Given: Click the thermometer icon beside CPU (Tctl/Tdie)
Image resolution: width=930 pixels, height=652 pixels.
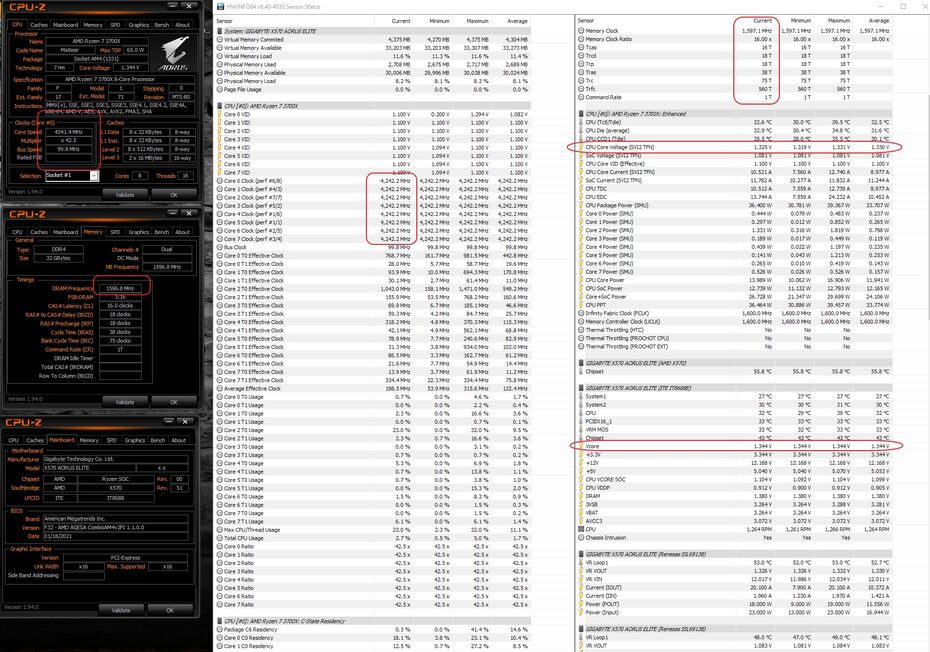Looking at the screenshot, I should click(581, 122).
